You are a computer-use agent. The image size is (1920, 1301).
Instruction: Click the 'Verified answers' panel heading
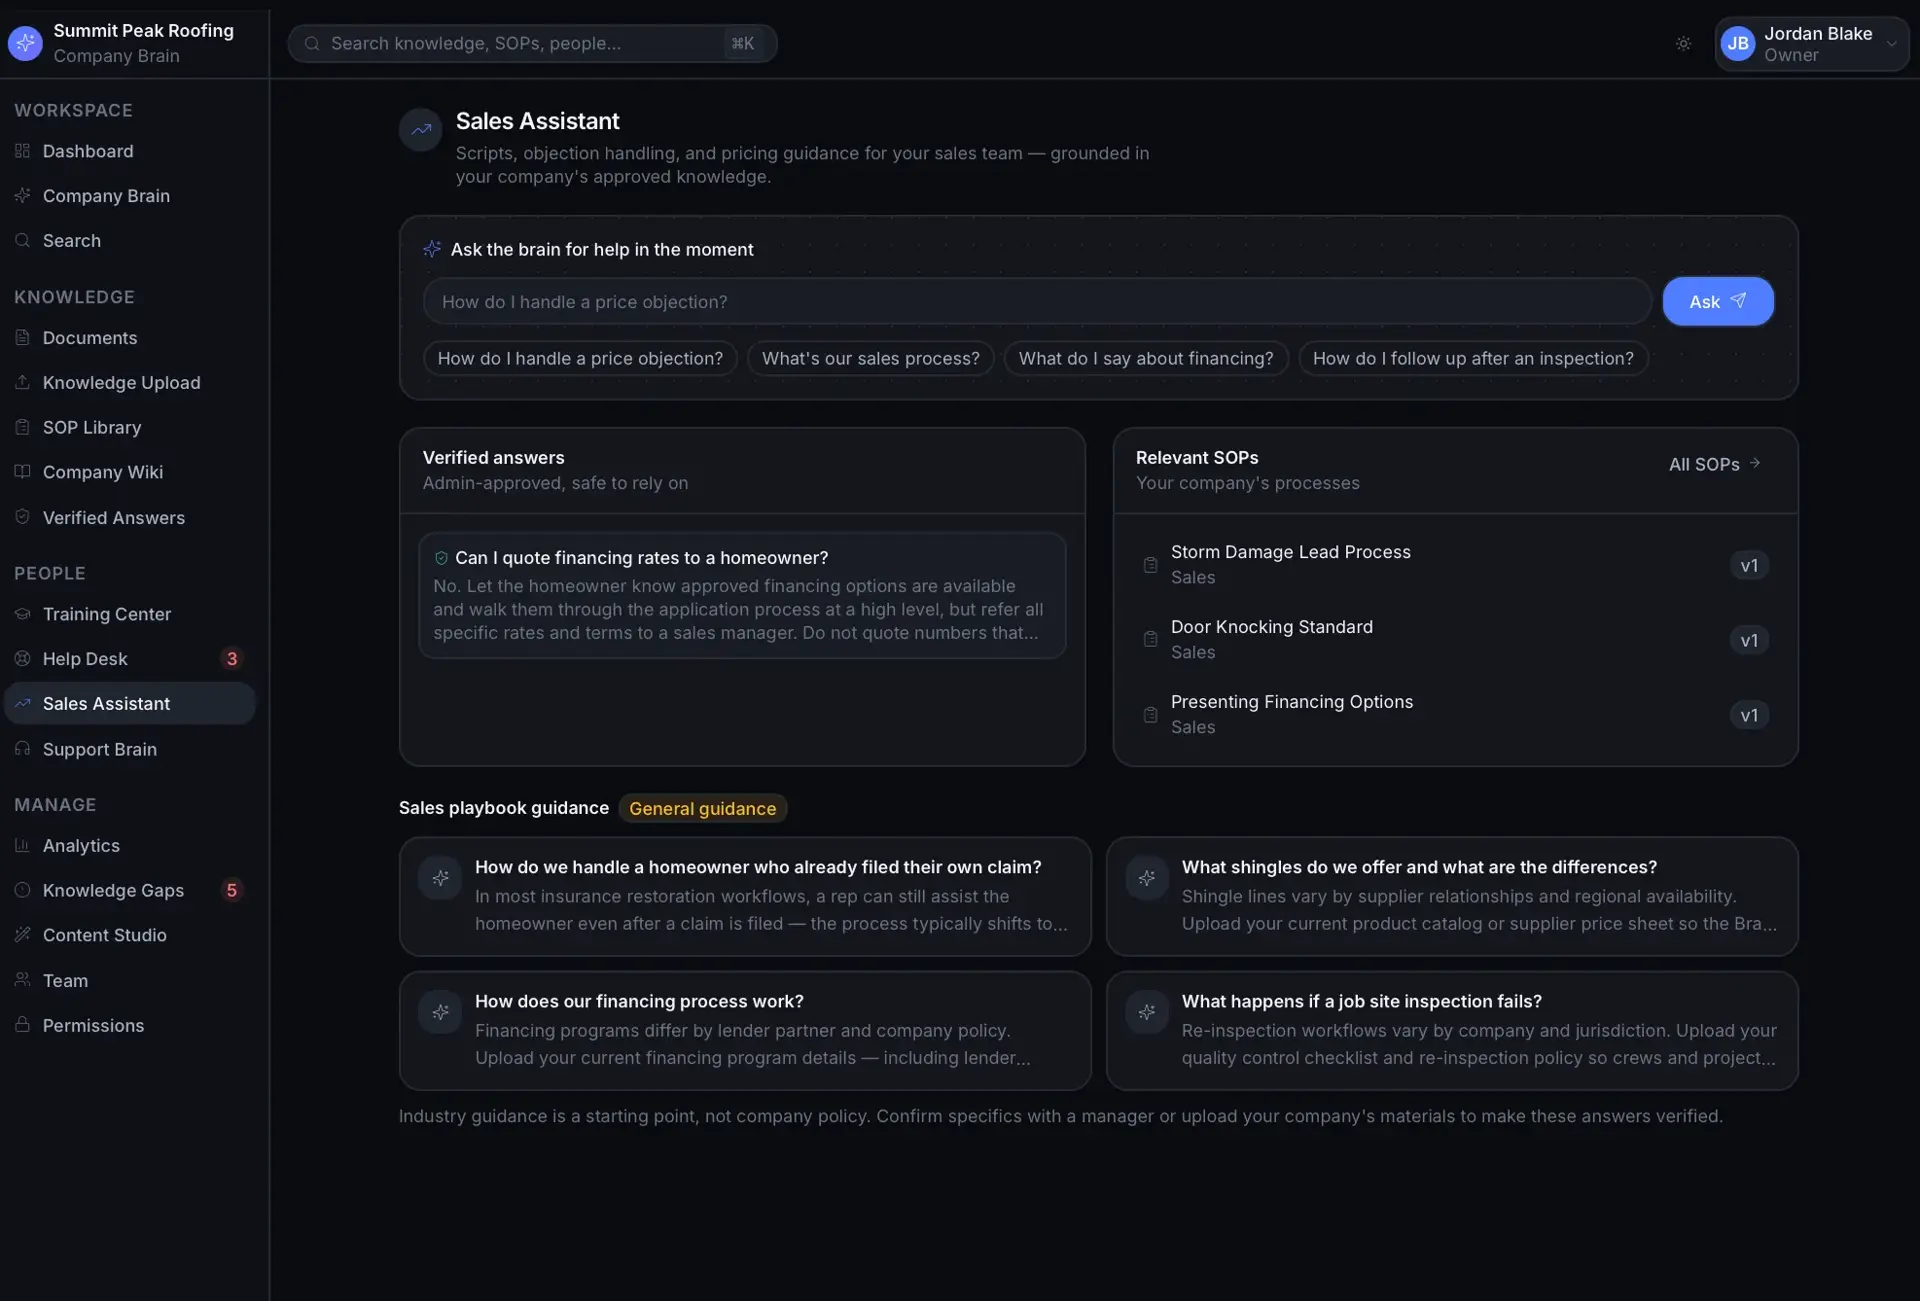point(493,458)
